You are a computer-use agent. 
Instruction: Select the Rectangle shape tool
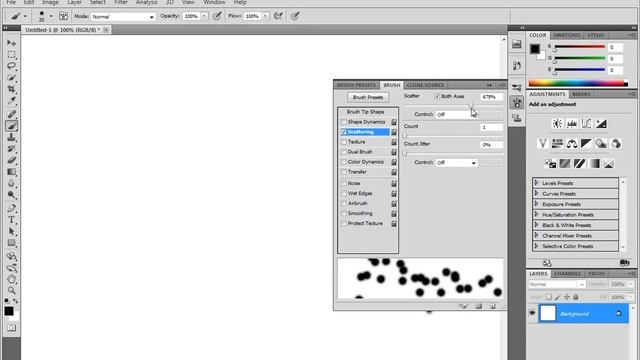coord(11,243)
